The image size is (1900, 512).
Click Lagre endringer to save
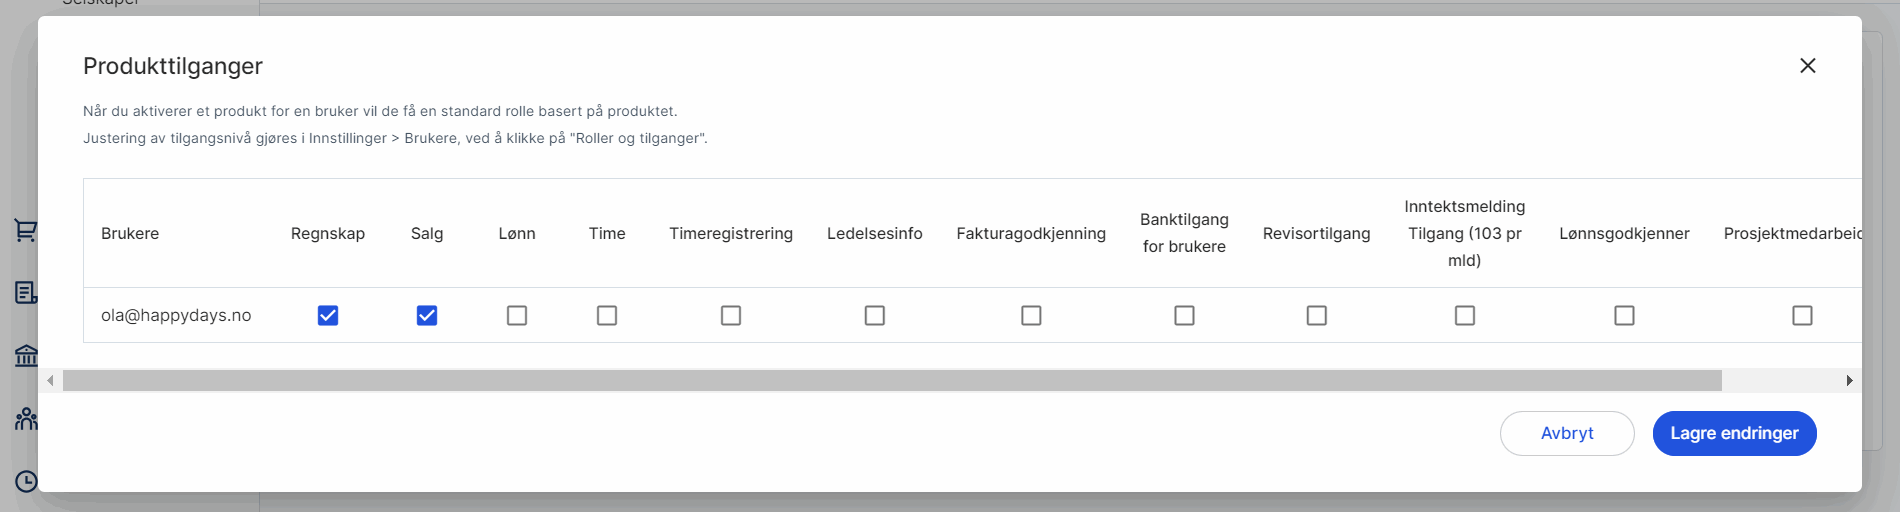pos(1734,433)
